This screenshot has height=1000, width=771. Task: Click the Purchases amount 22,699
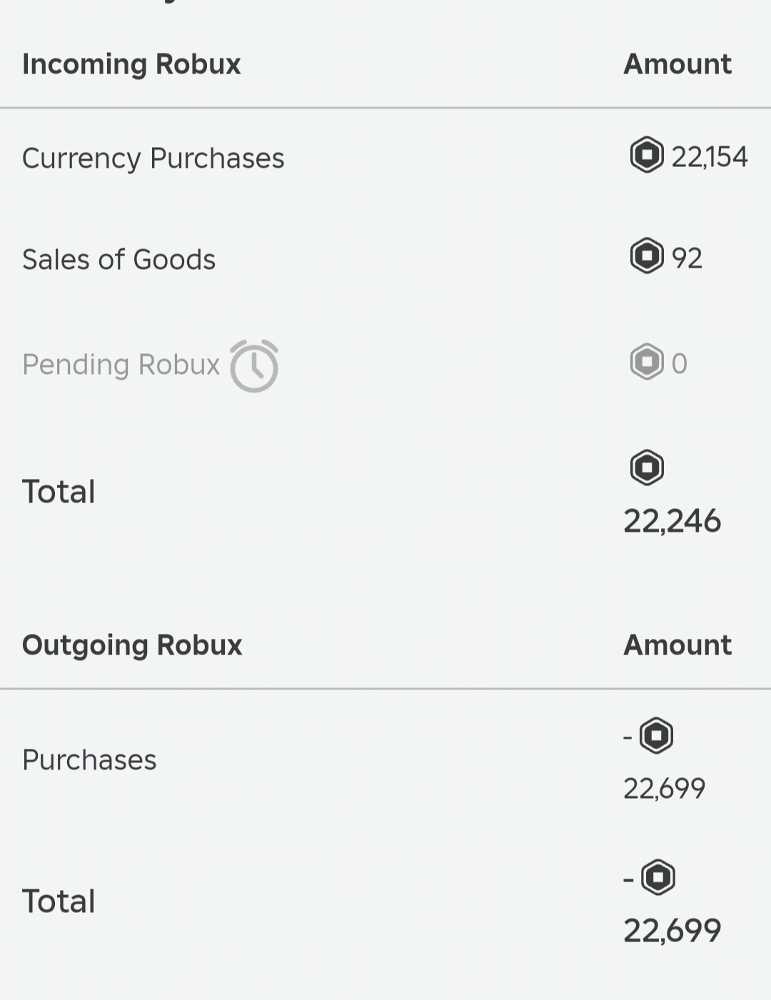[664, 789]
